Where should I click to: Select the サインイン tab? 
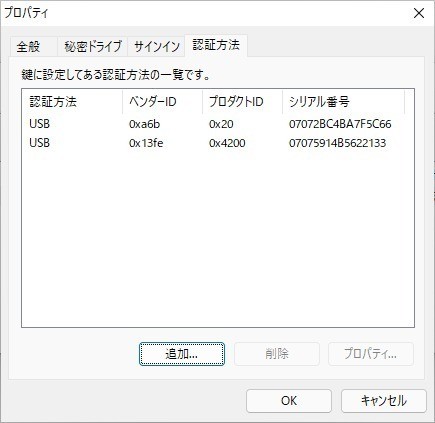(x=156, y=46)
